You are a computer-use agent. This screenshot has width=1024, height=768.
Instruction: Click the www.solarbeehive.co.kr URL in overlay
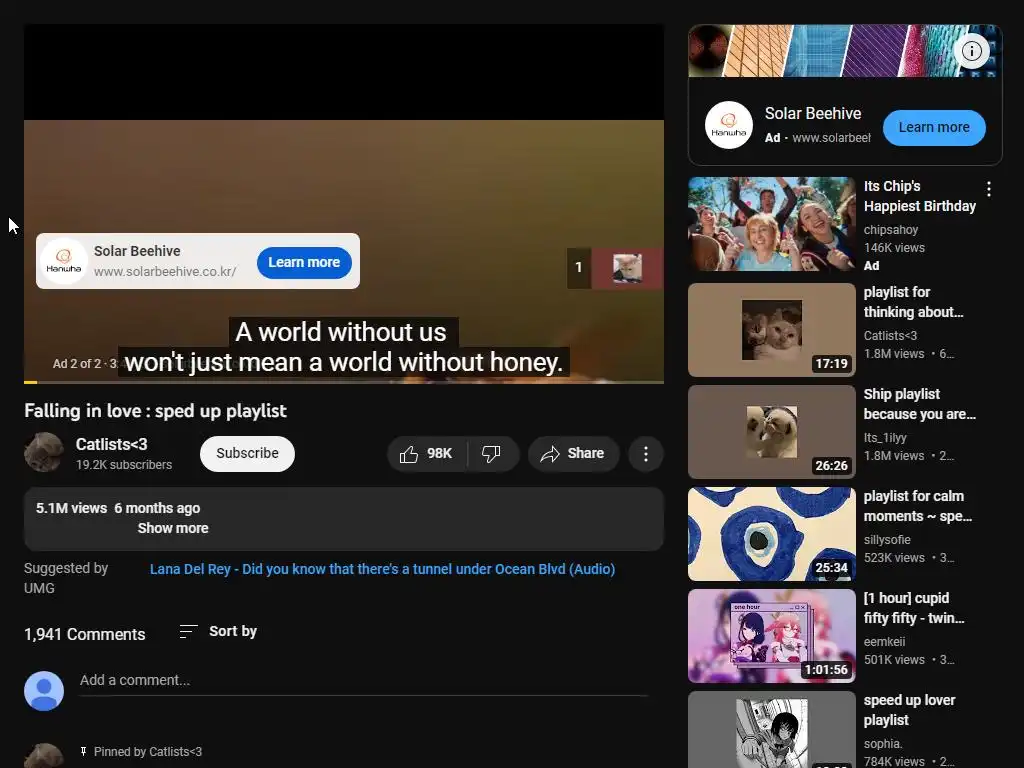[x=165, y=272]
